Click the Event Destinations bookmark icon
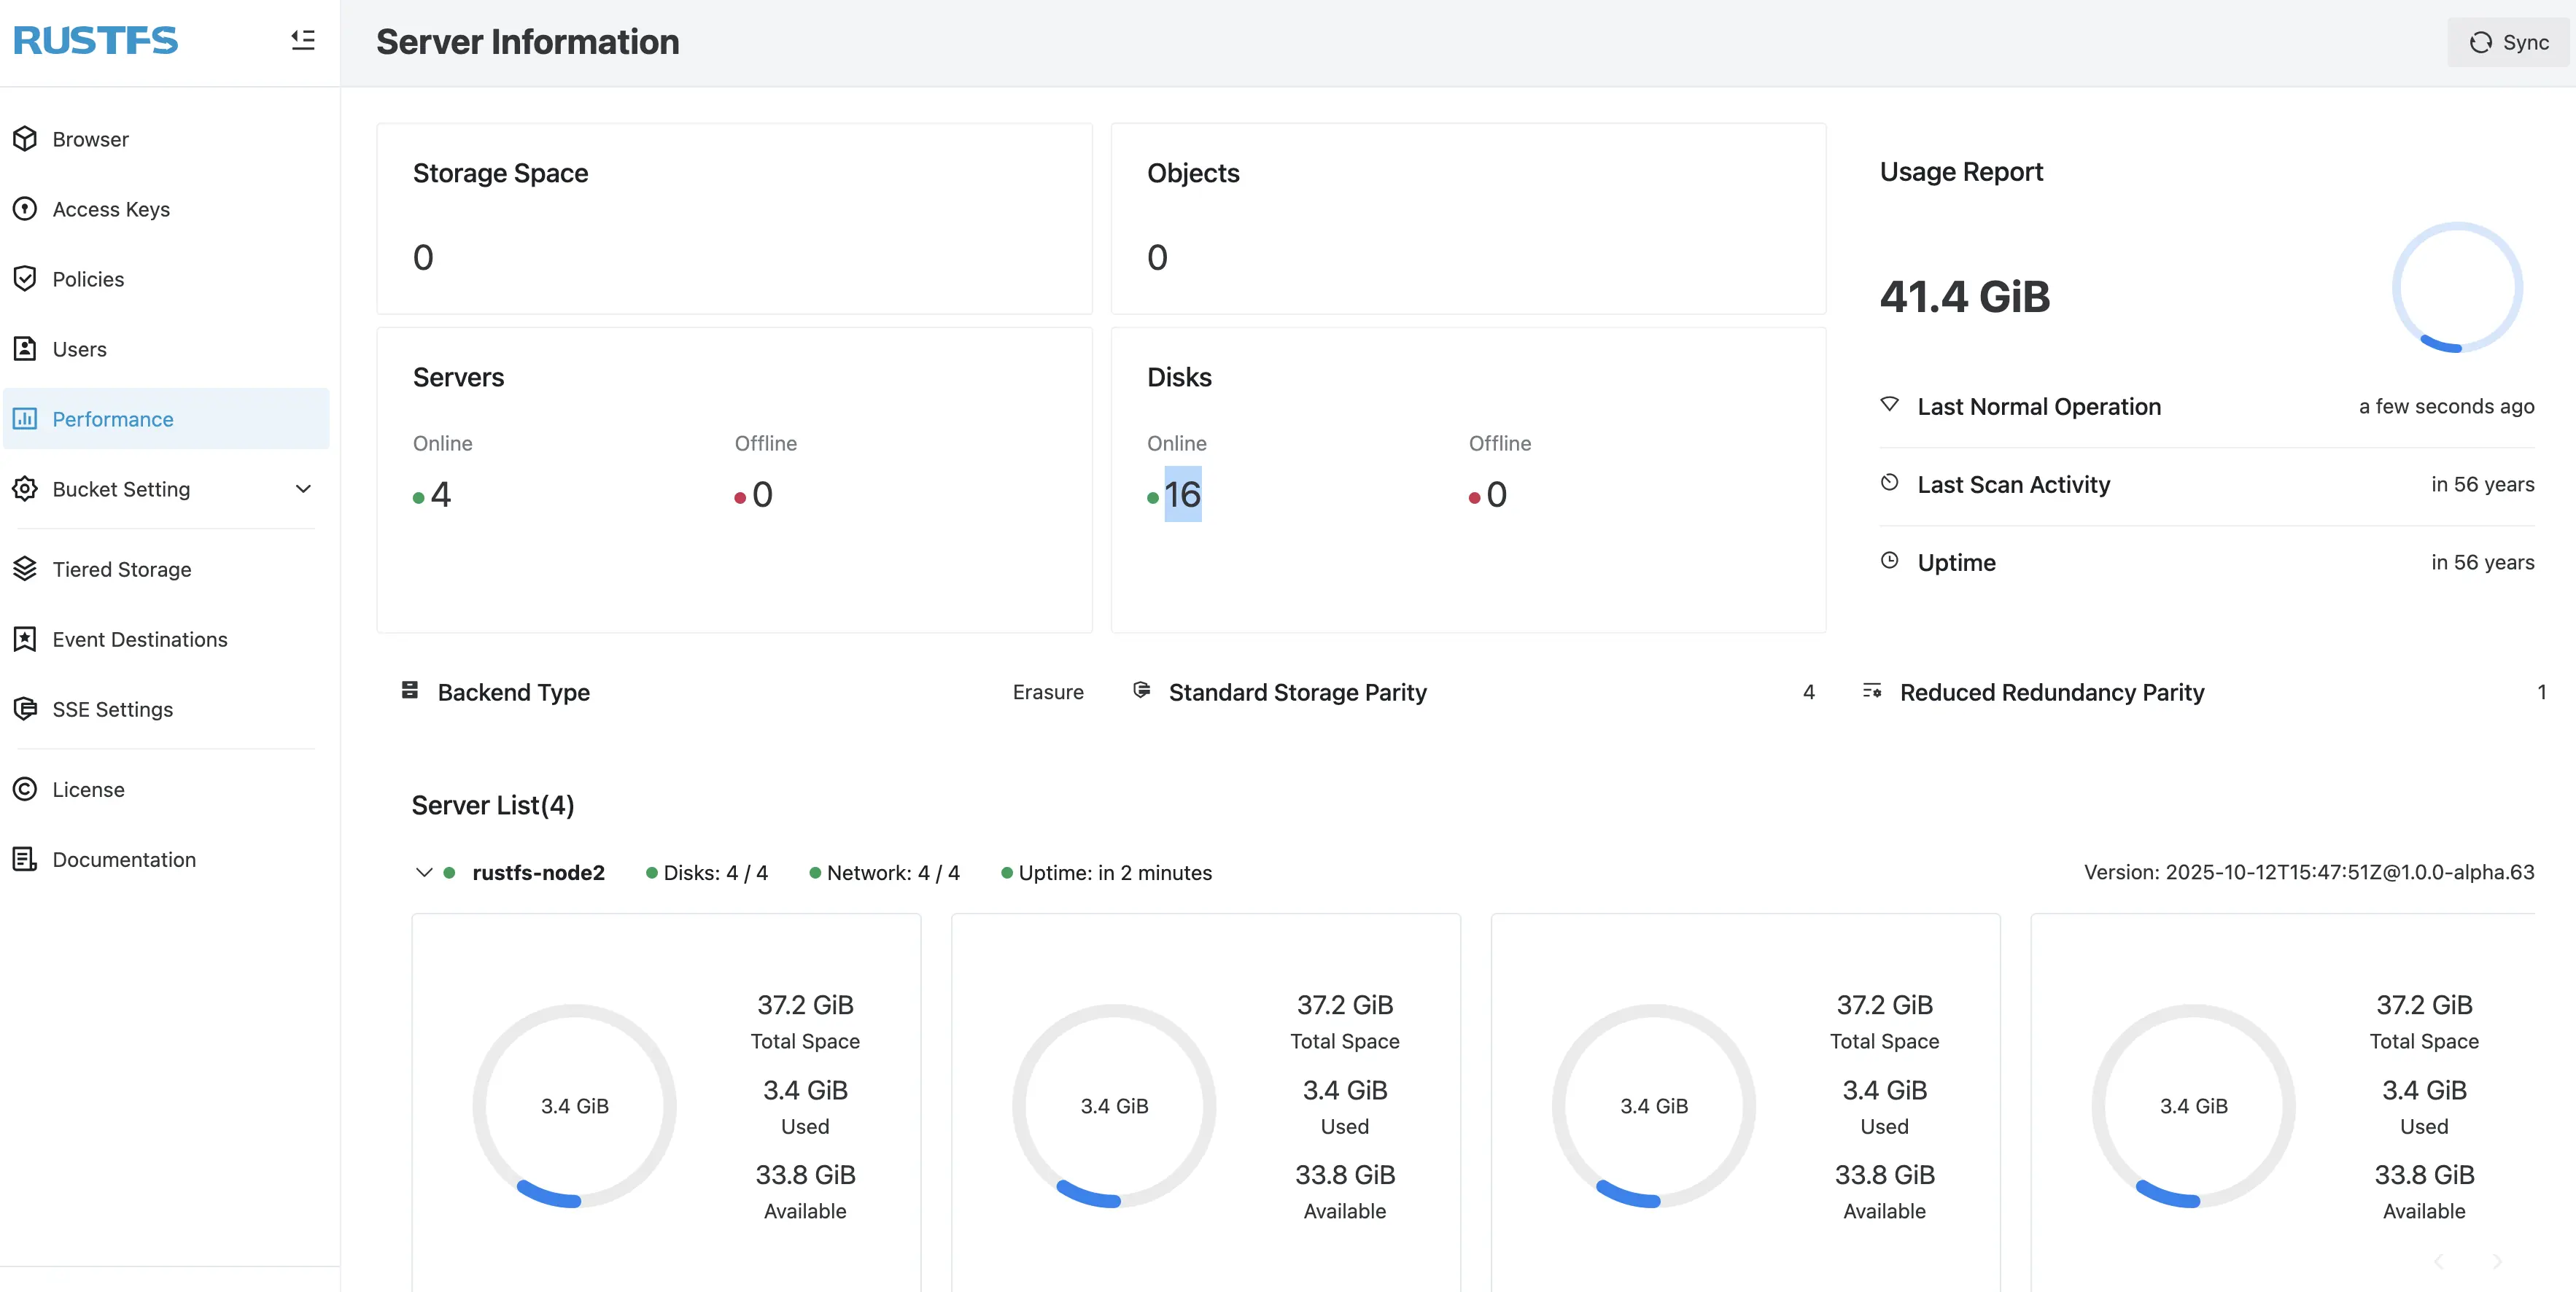 25,639
